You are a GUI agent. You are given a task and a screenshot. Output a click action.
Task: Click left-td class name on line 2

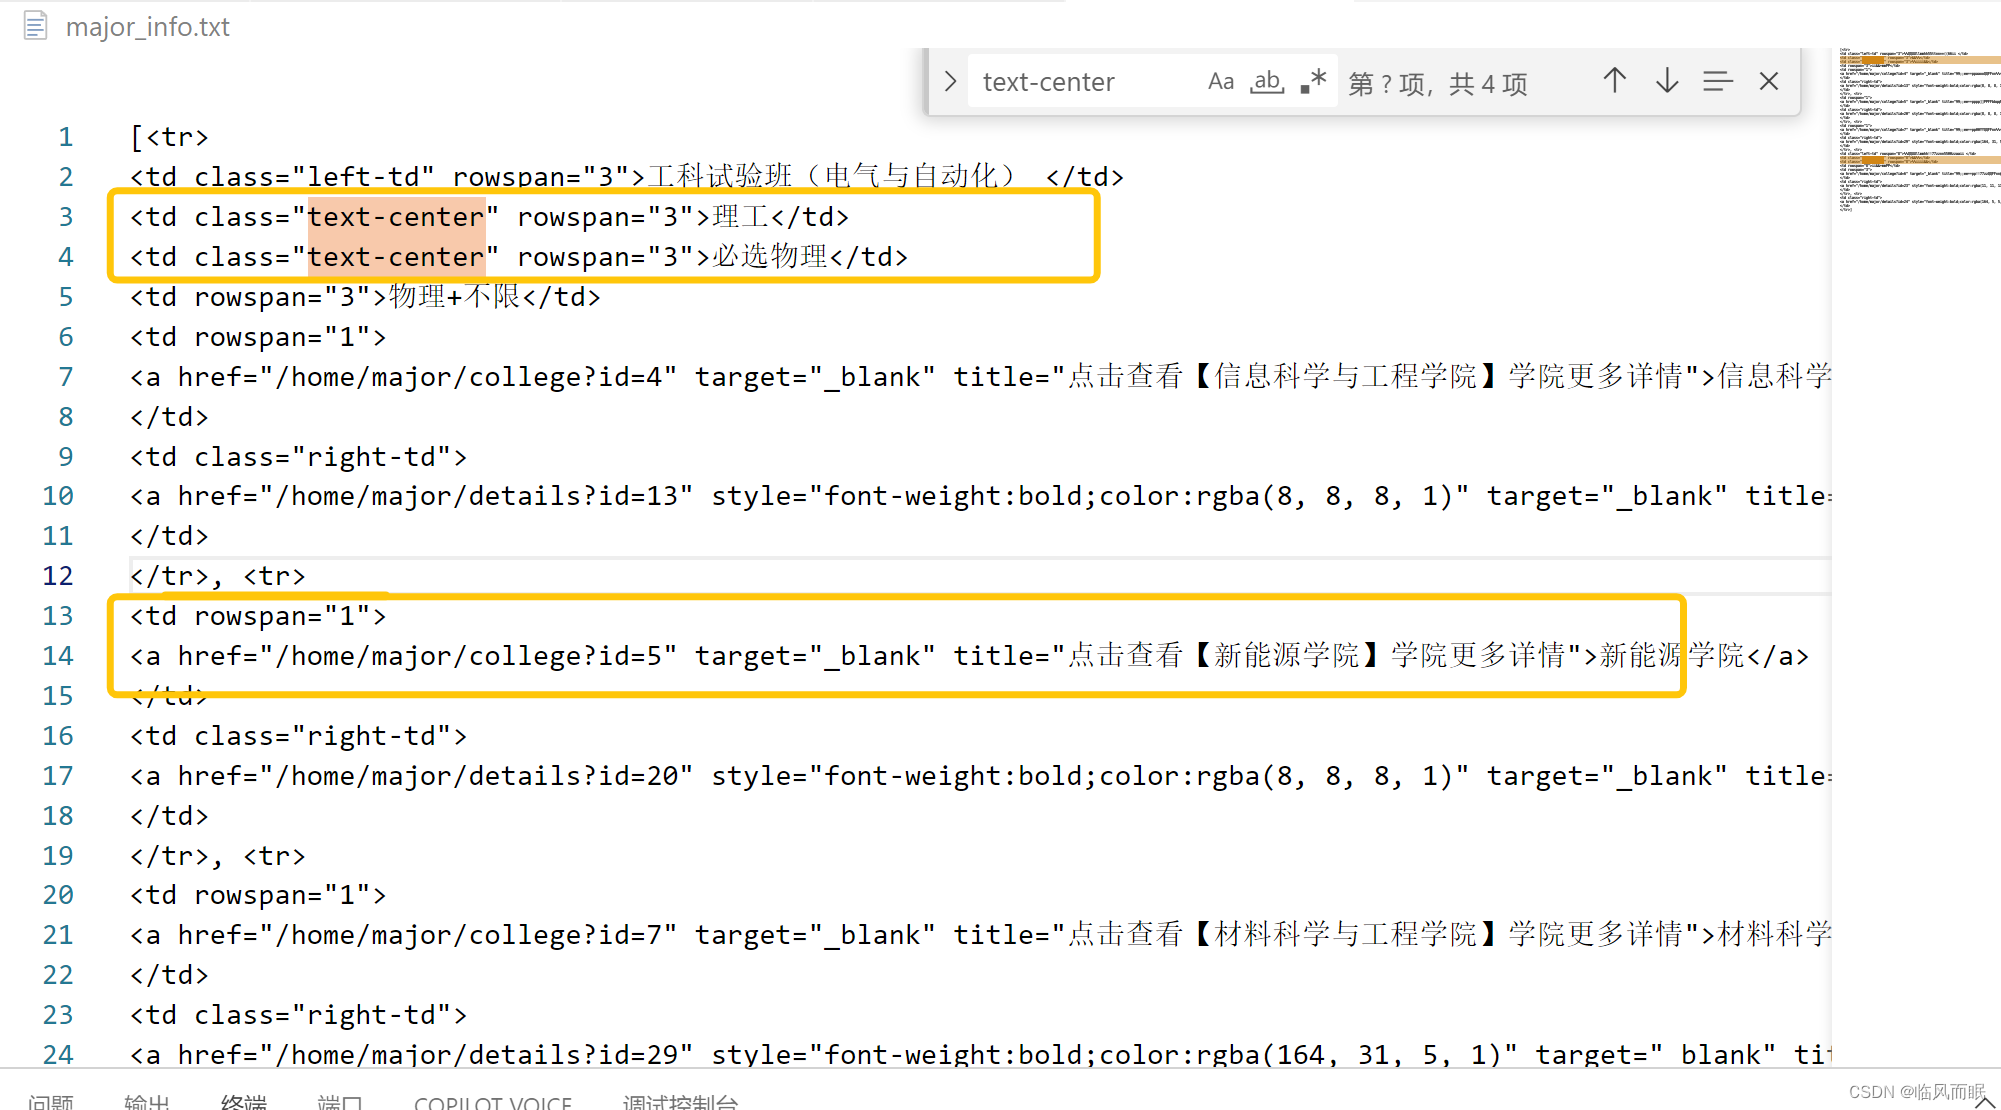363,177
